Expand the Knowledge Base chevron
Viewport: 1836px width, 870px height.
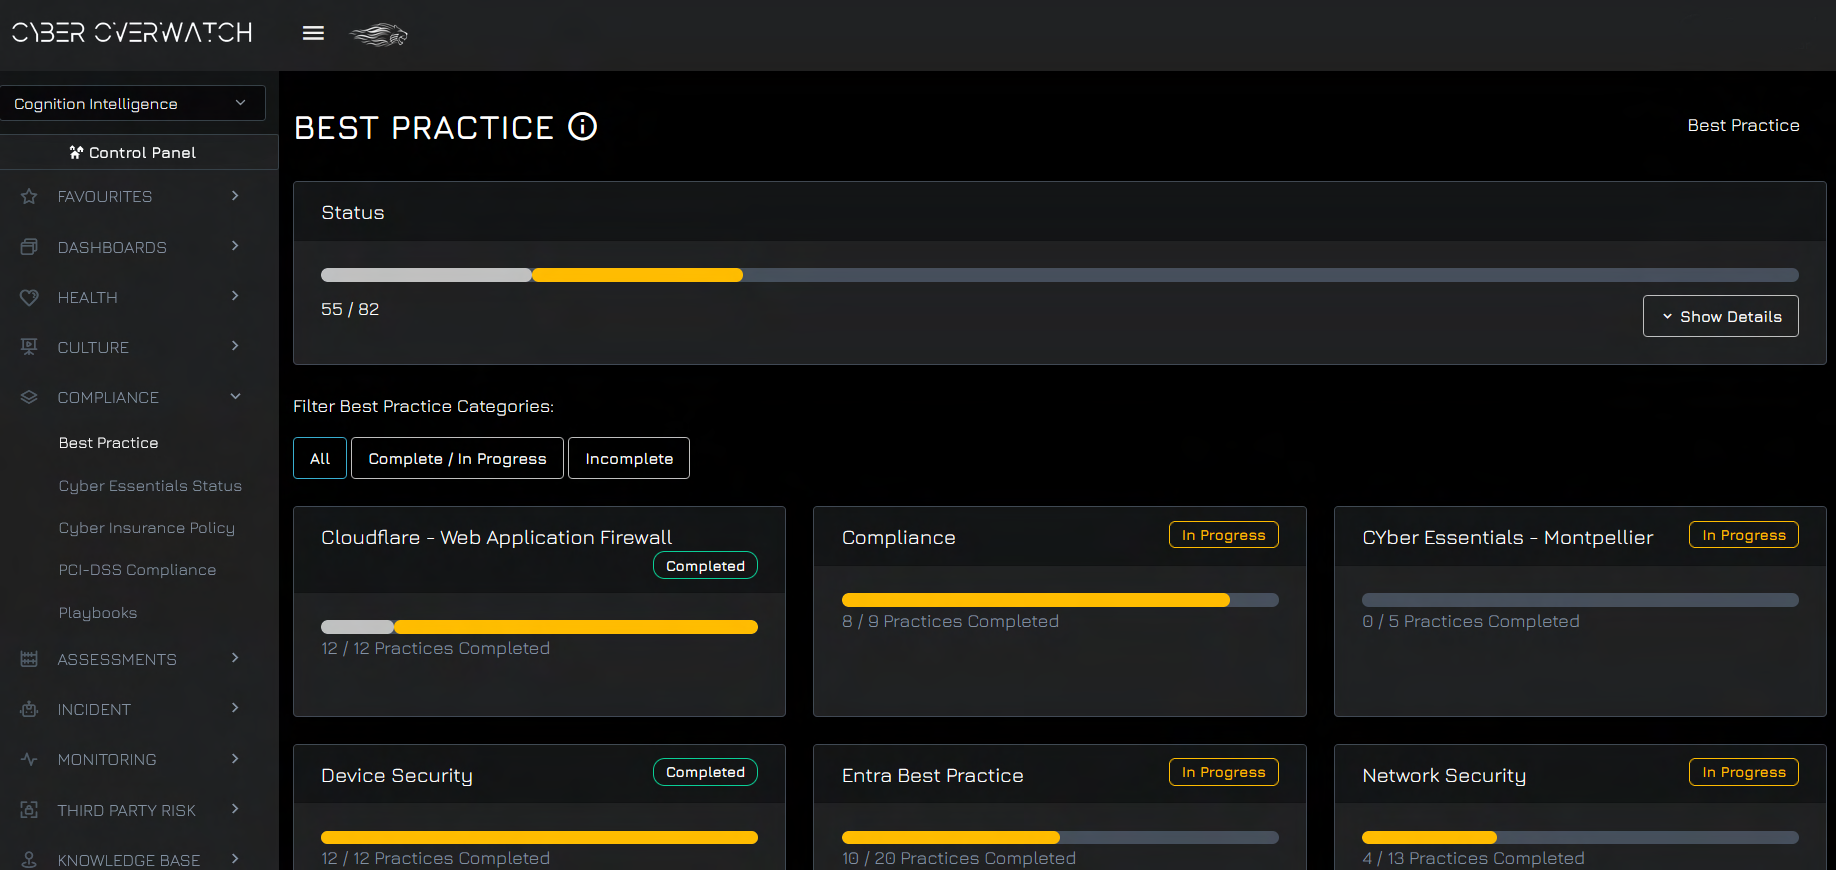(235, 859)
